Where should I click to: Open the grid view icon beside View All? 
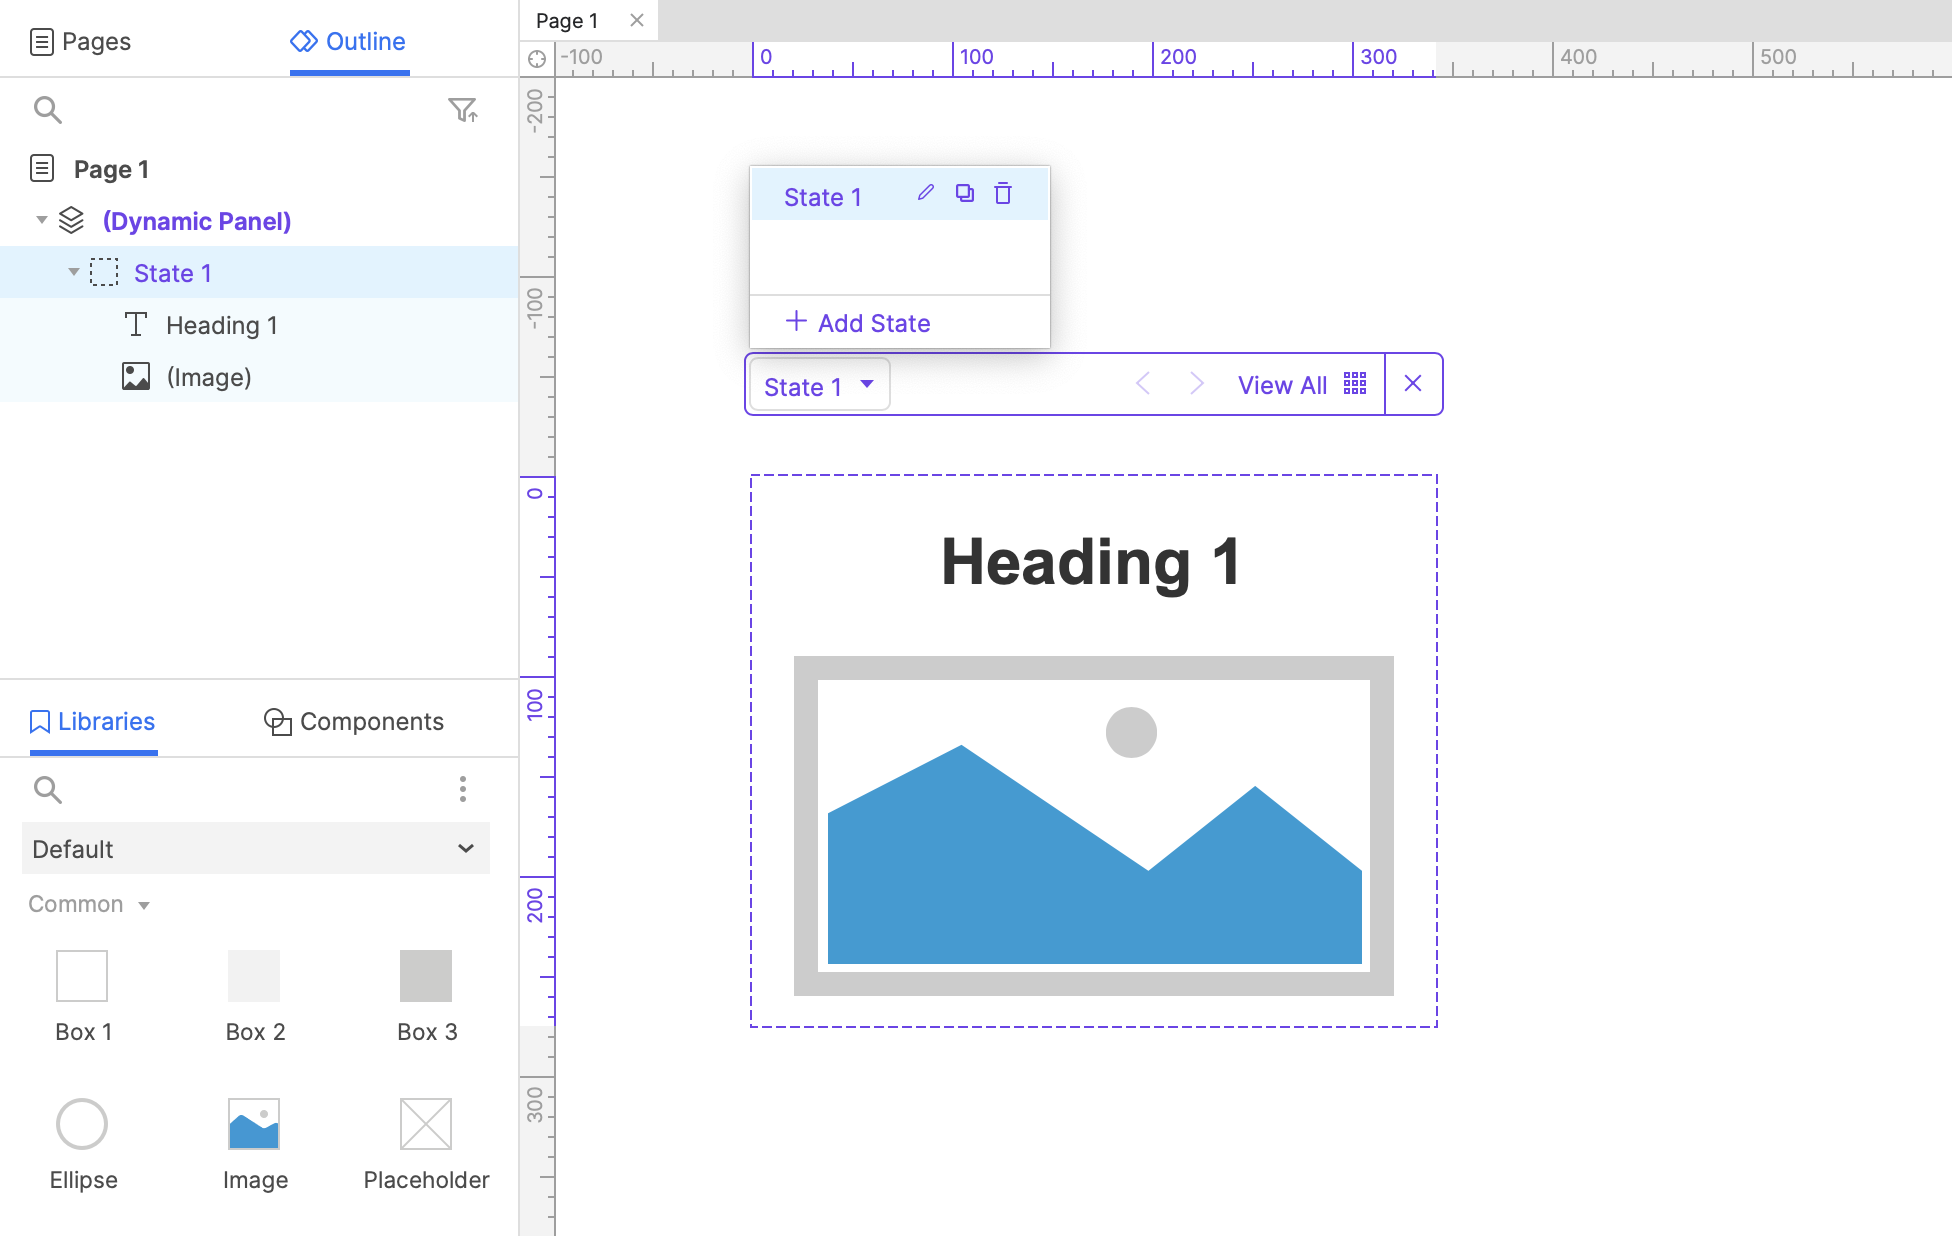click(1354, 383)
